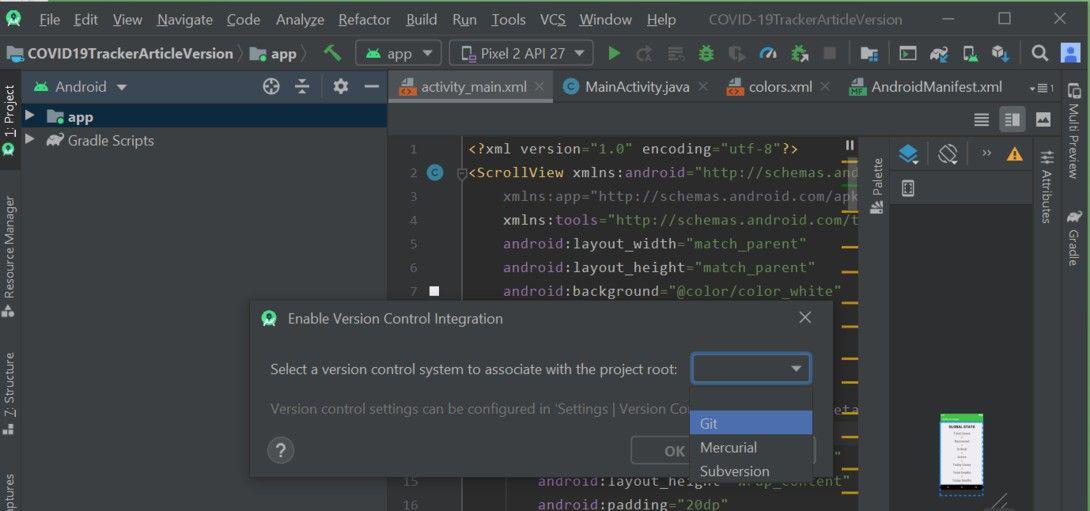Select Git from the dropdown list

point(751,423)
